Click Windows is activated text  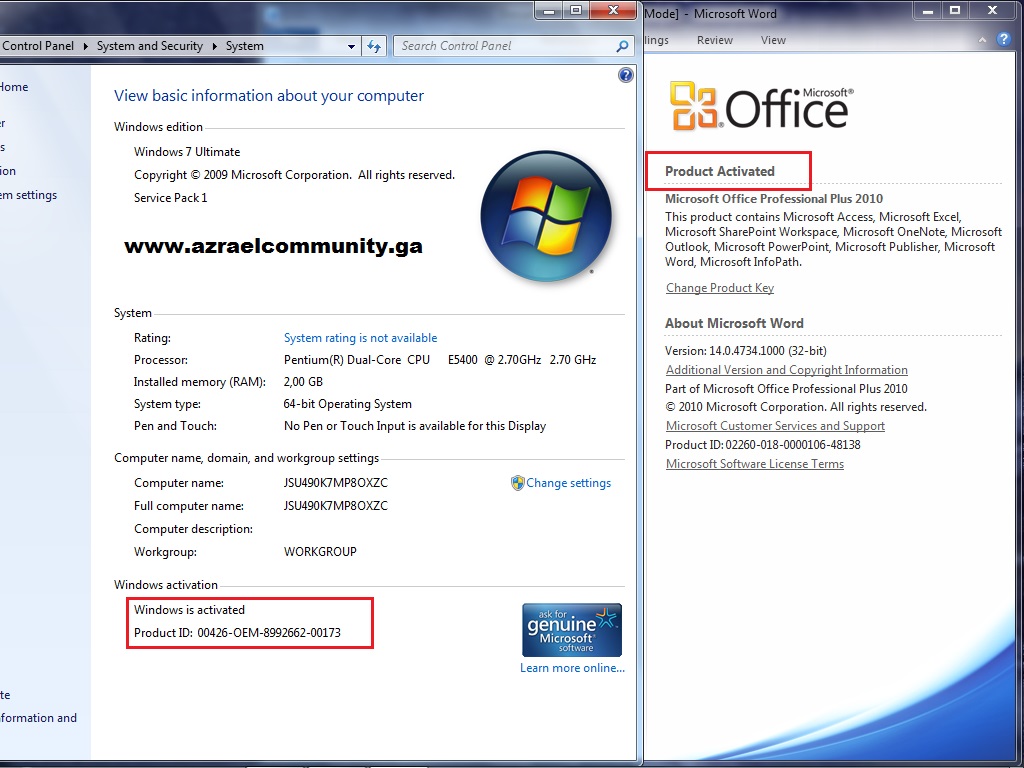click(189, 609)
